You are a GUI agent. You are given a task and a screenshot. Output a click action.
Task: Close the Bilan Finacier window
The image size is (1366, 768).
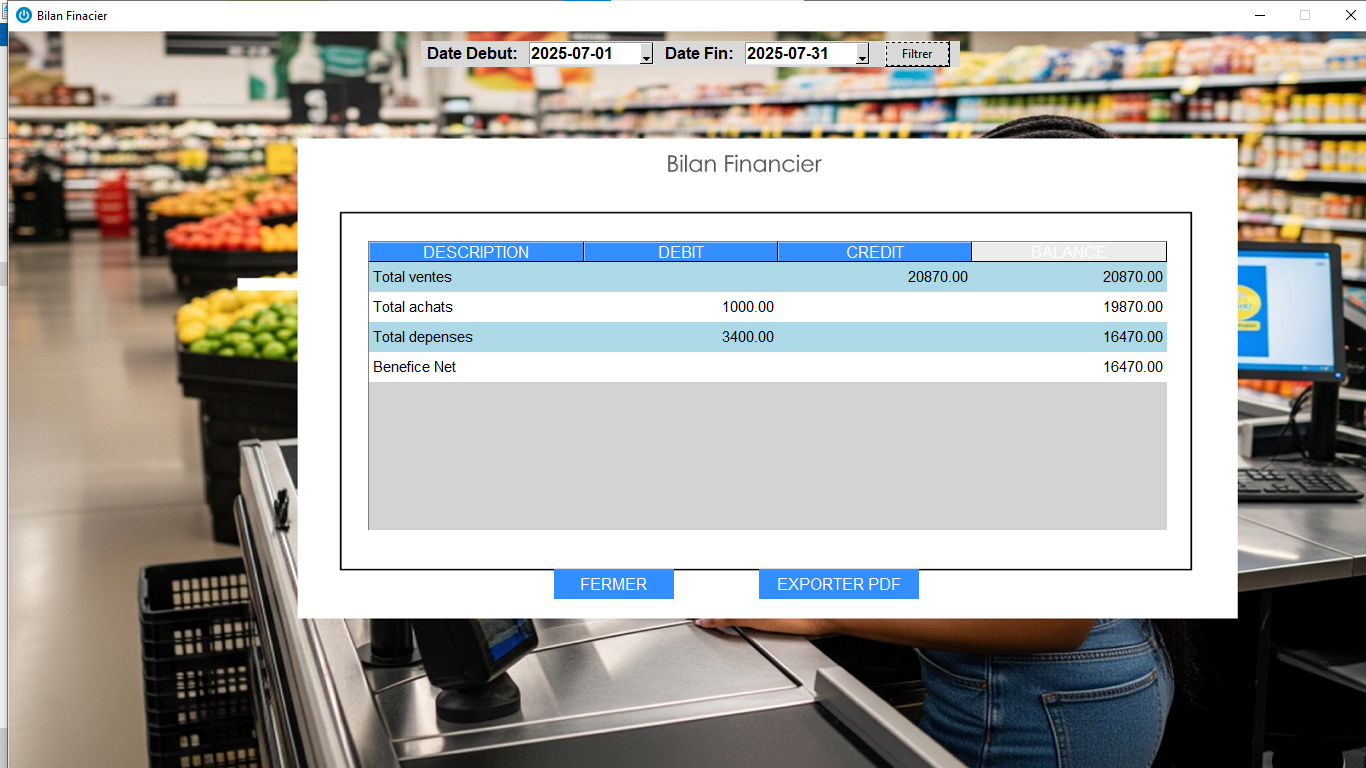[1350, 15]
